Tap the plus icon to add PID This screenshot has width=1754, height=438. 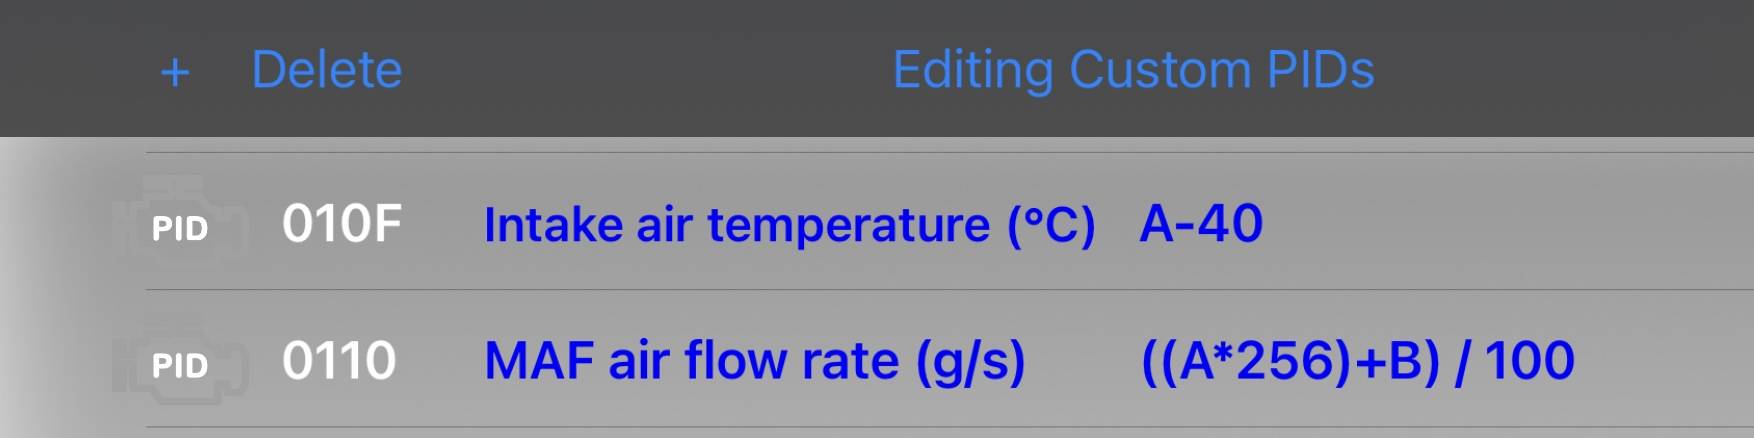click(175, 72)
